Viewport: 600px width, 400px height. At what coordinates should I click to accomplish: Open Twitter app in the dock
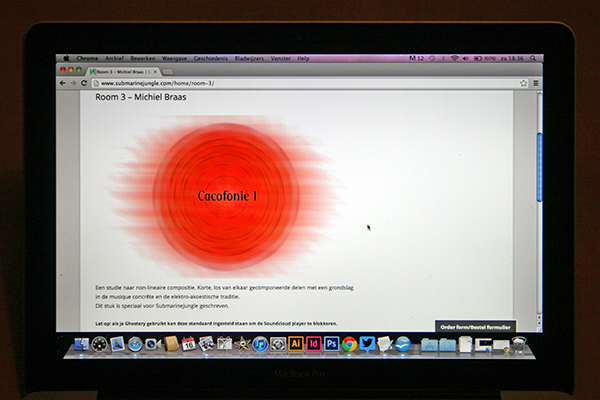pyautogui.click(x=367, y=344)
